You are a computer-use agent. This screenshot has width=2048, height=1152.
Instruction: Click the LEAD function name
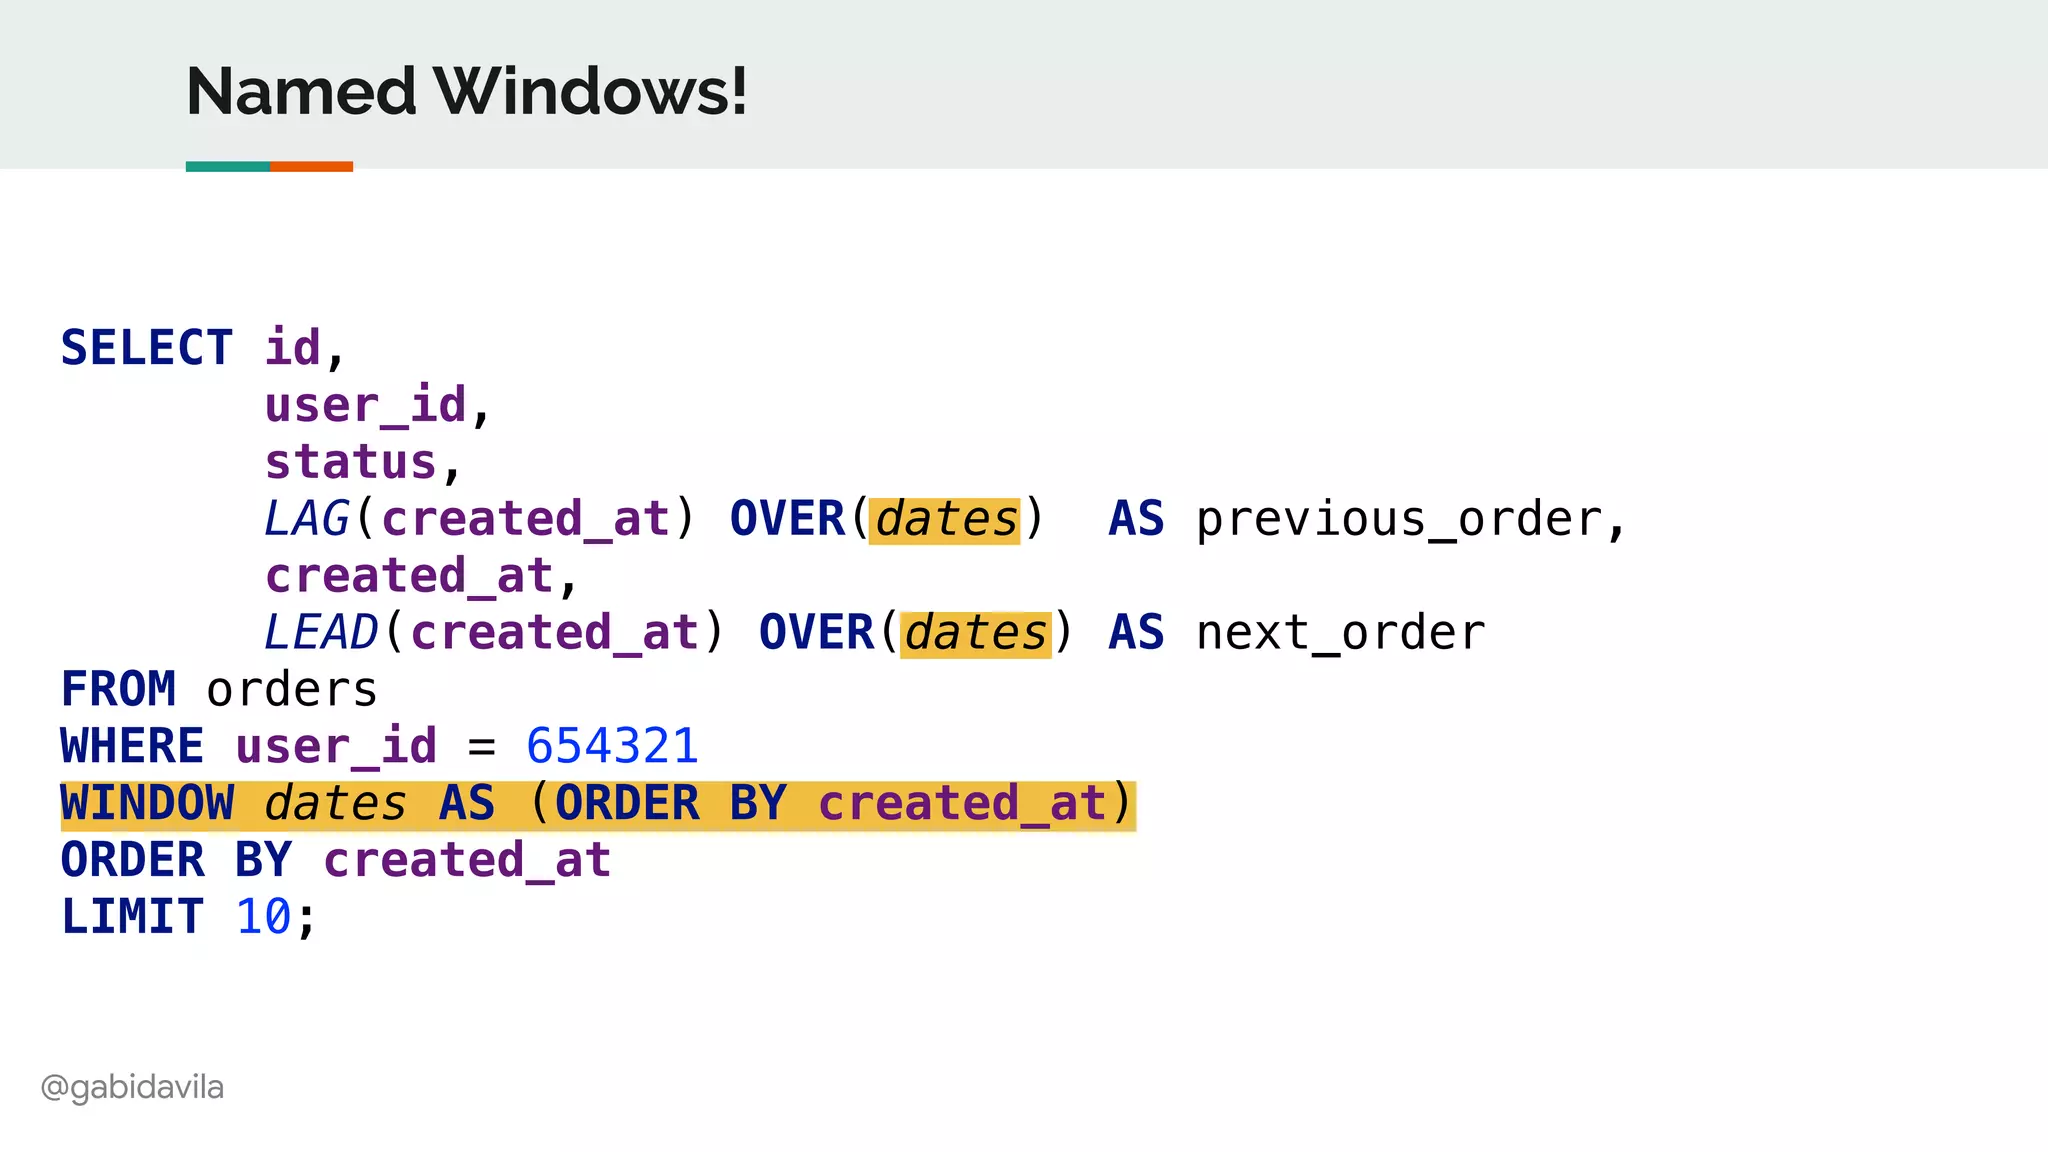click(x=320, y=633)
